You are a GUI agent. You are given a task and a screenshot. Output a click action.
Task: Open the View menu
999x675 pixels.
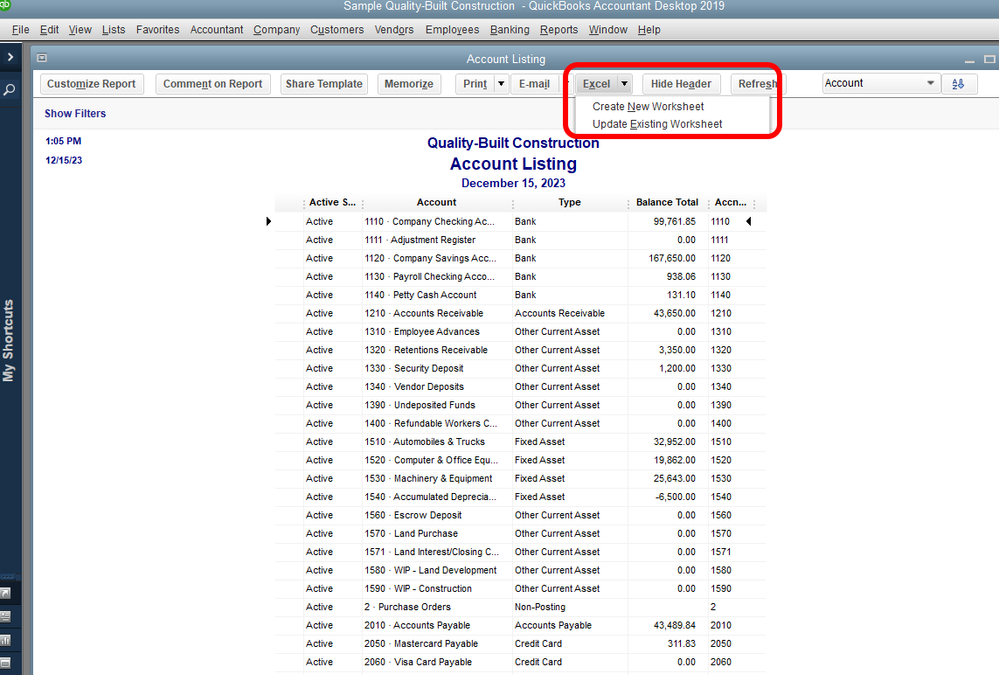[80, 29]
